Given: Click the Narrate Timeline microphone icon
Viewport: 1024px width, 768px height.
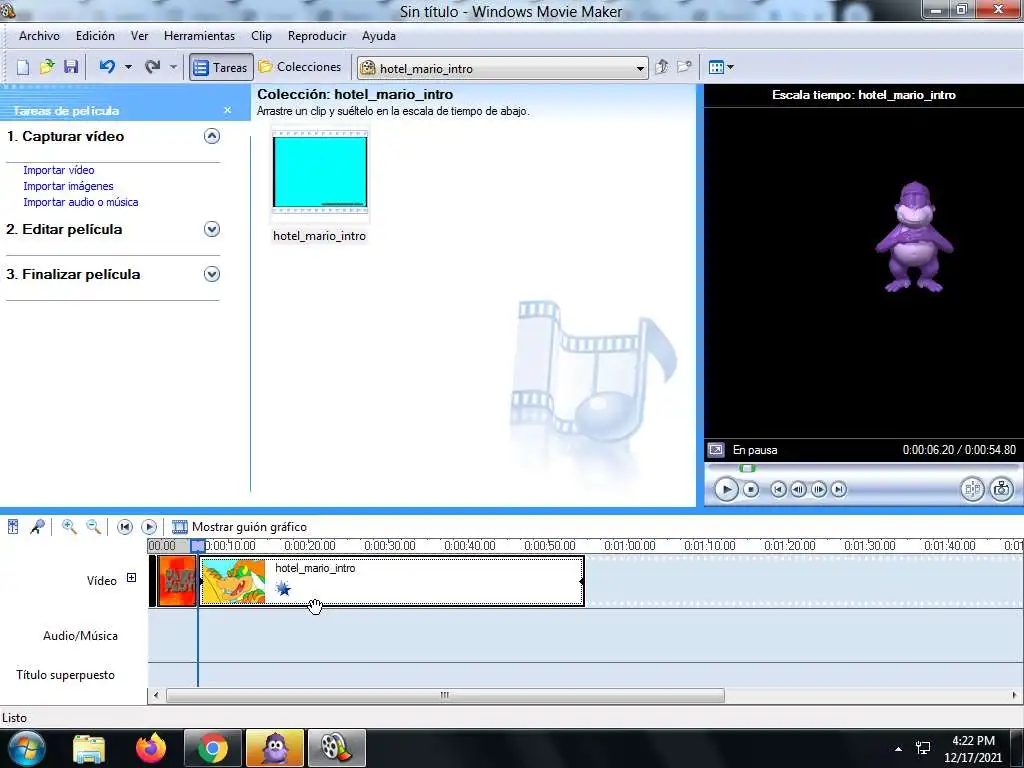Looking at the screenshot, I should click(x=37, y=526).
